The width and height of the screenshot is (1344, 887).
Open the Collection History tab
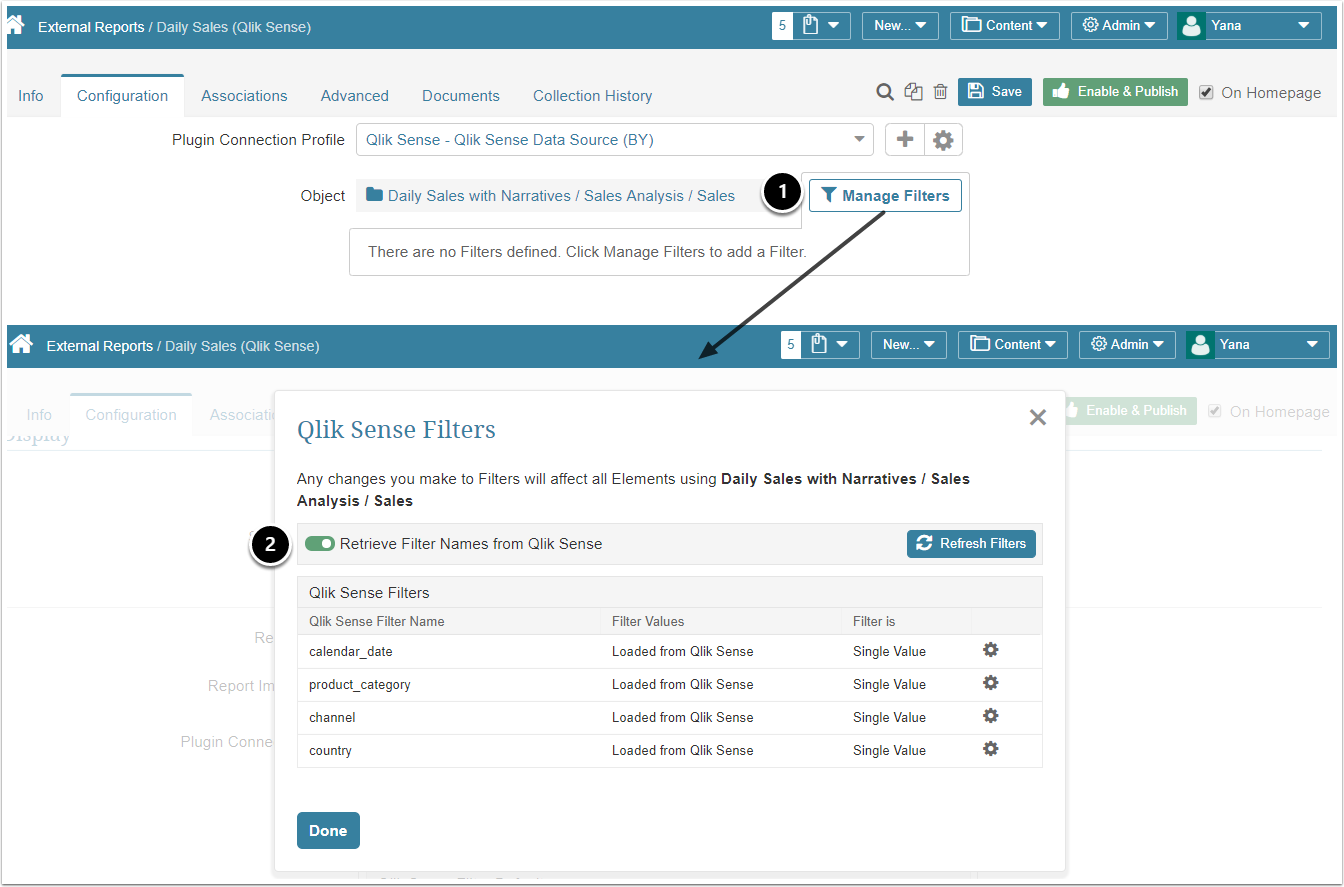(592, 96)
